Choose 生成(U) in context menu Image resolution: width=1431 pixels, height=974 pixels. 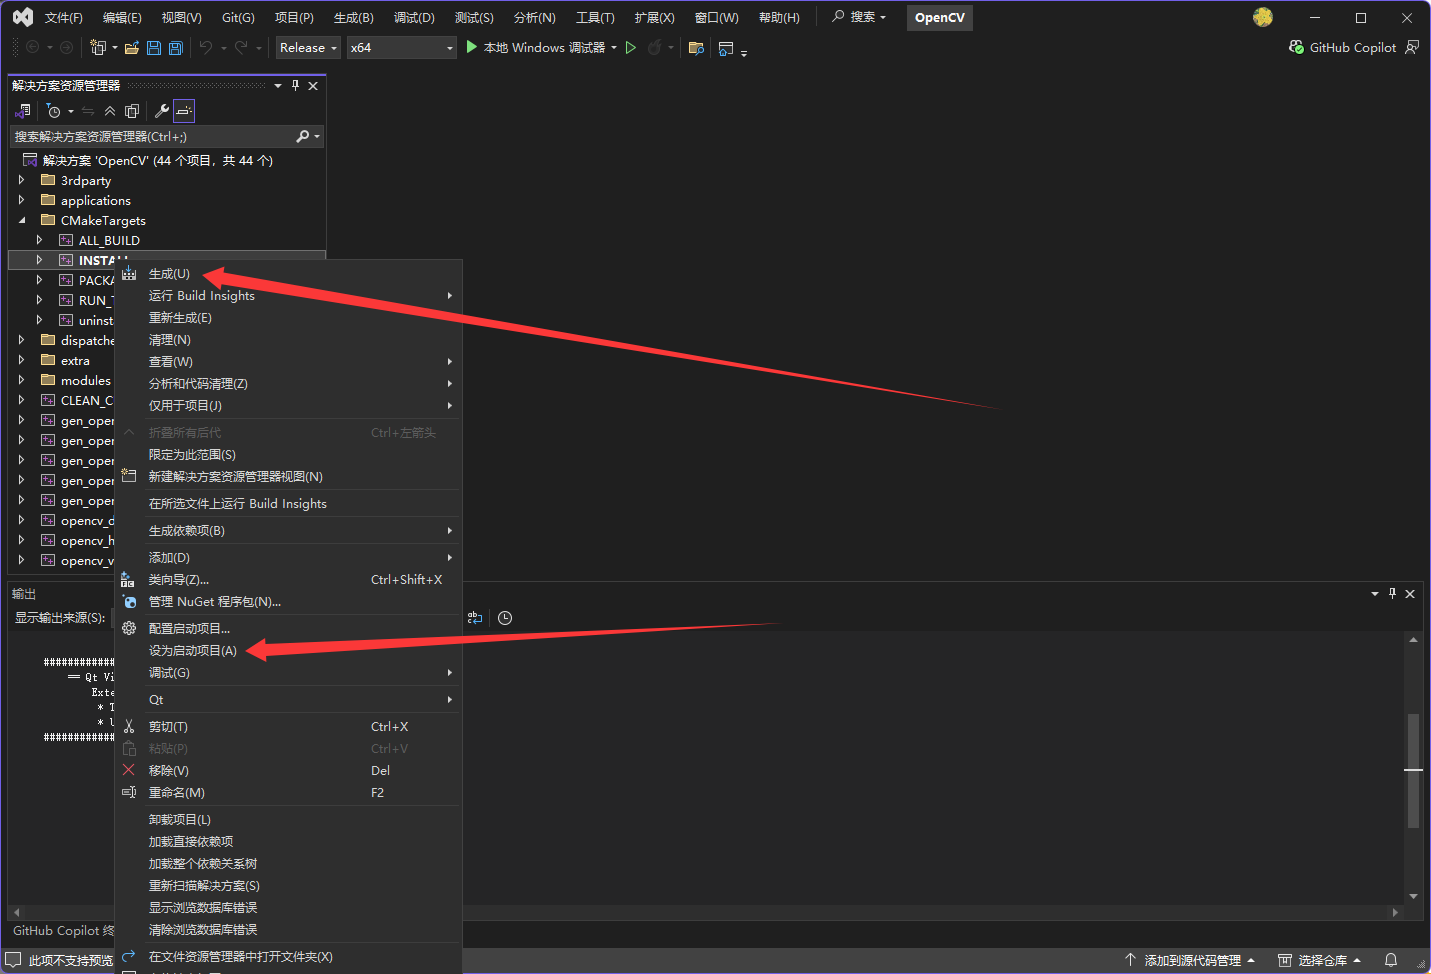(x=288, y=274)
